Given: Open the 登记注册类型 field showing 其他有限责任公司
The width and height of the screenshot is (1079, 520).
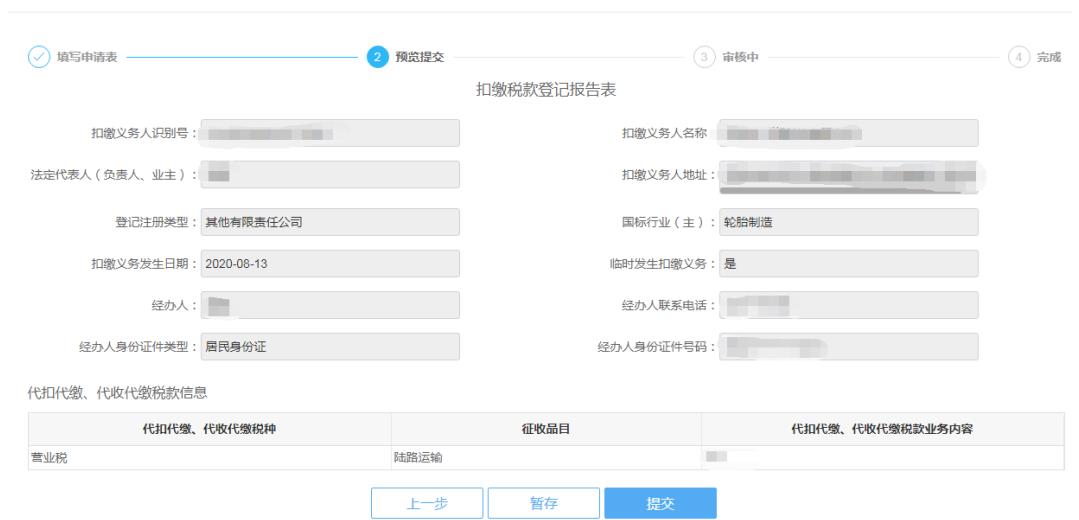Looking at the screenshot, I should pyautogui.click(x=330, y=222).
